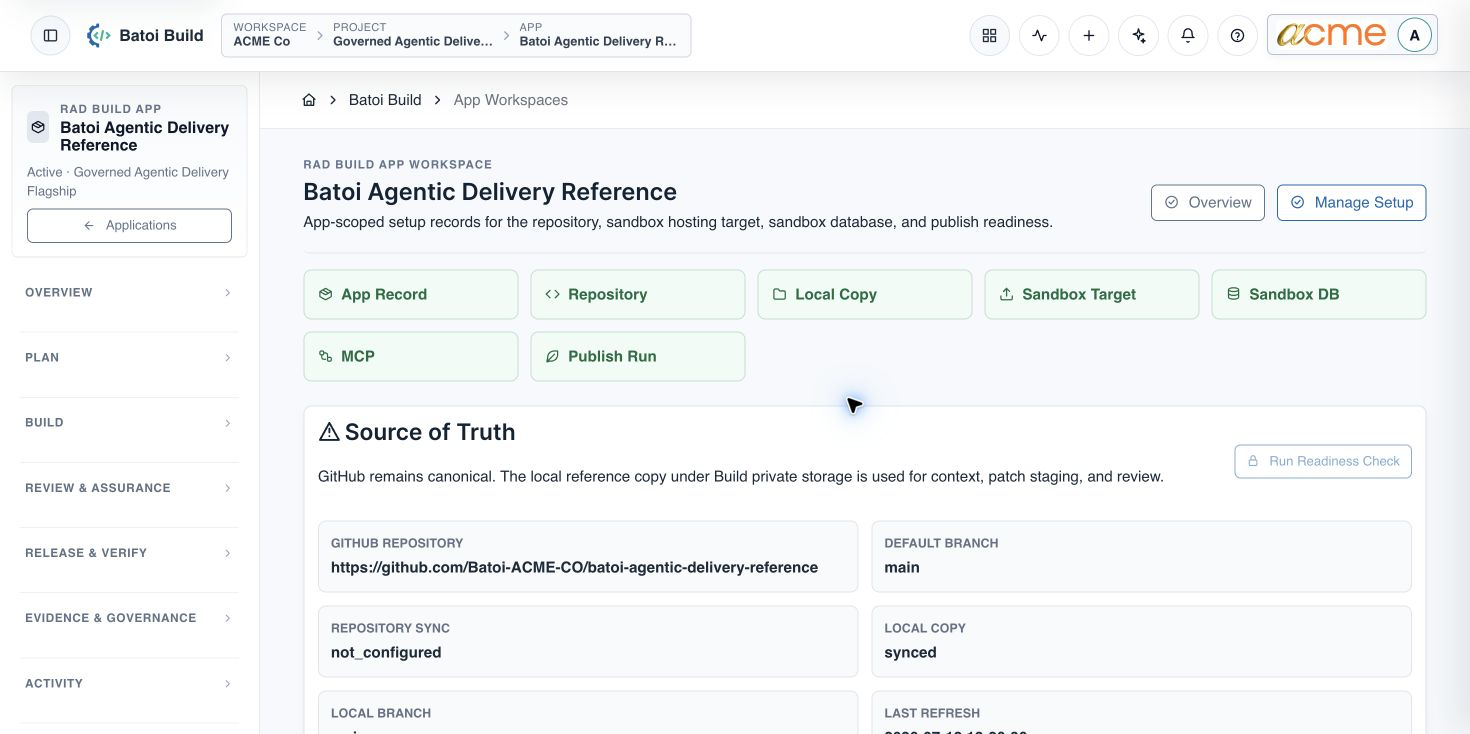Expand the ACTIVITY sidebar section
Screen dimensions: 1470x734
coord(129,683)
